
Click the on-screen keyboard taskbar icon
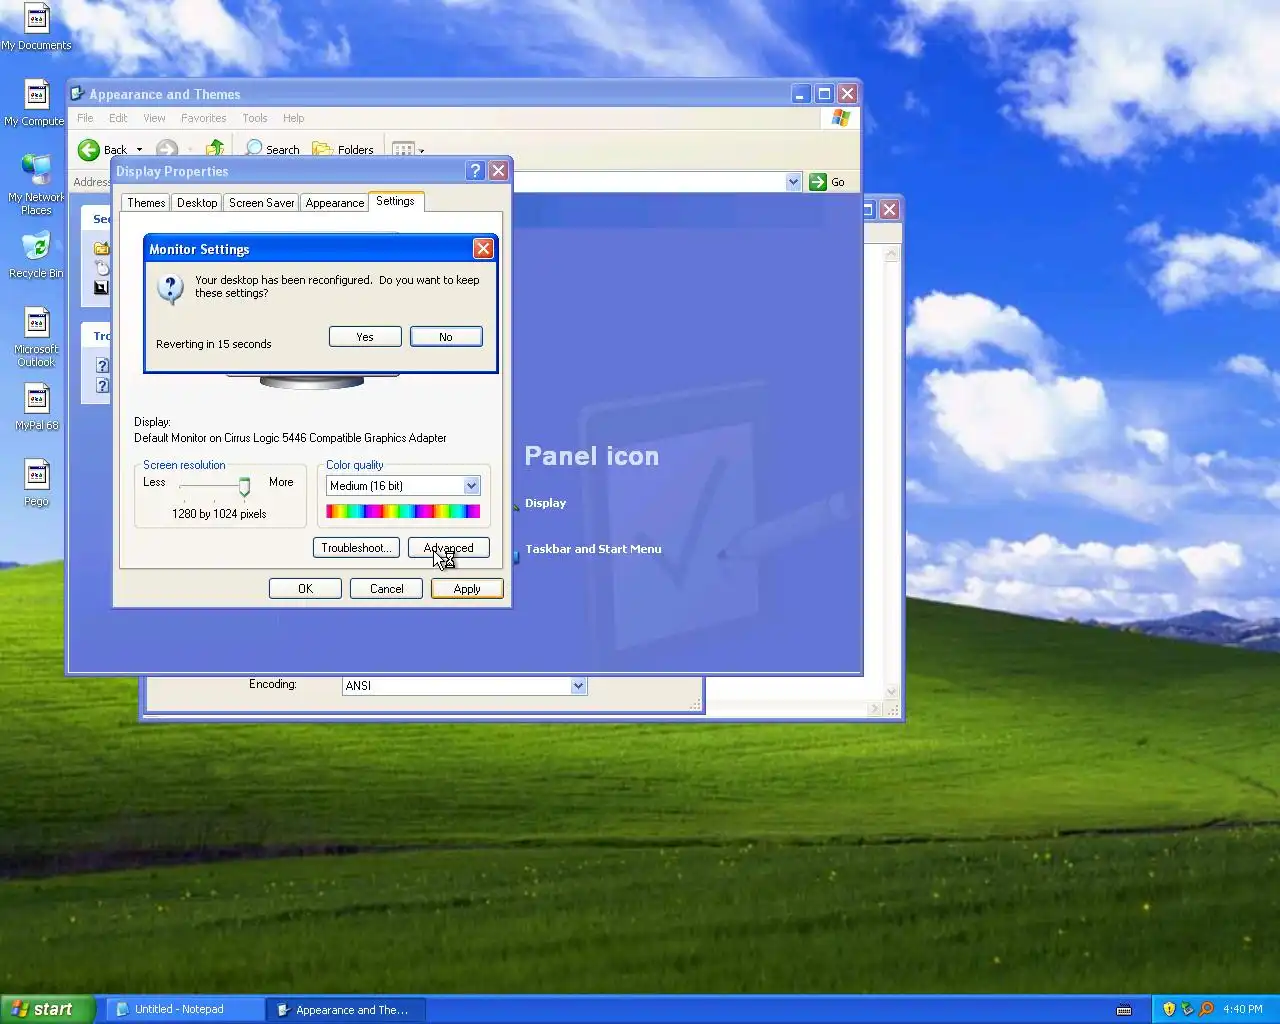(x=1124, y=1009)
